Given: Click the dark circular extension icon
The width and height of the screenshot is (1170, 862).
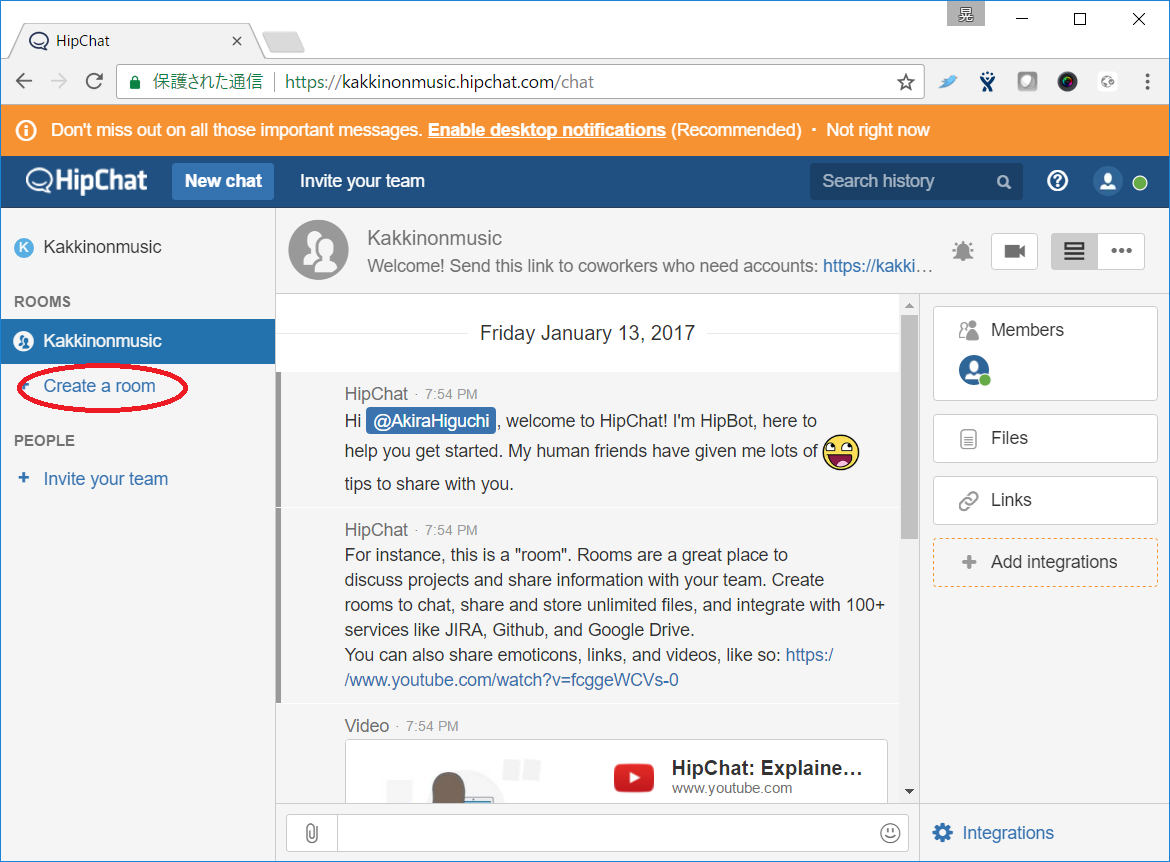Looking at the screenshot, I should click(1067, 82).
